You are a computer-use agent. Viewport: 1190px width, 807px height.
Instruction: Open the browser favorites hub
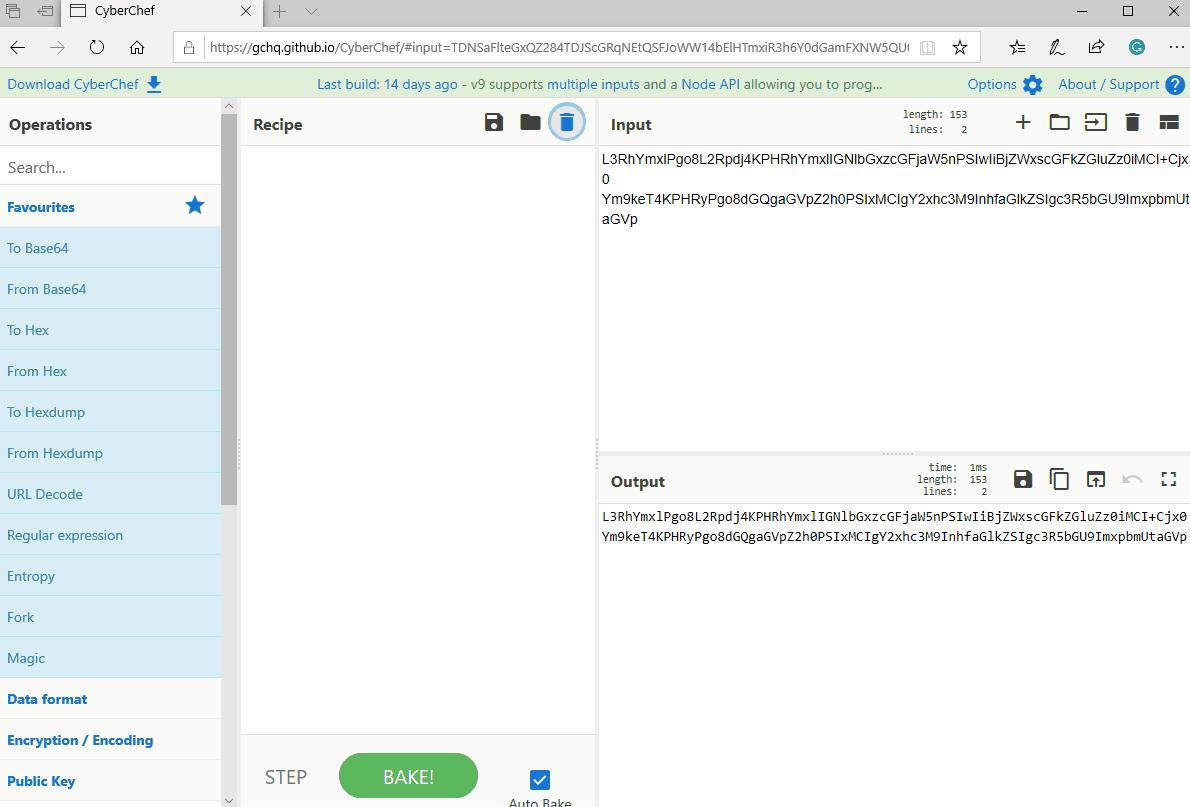pos(1018,48)
